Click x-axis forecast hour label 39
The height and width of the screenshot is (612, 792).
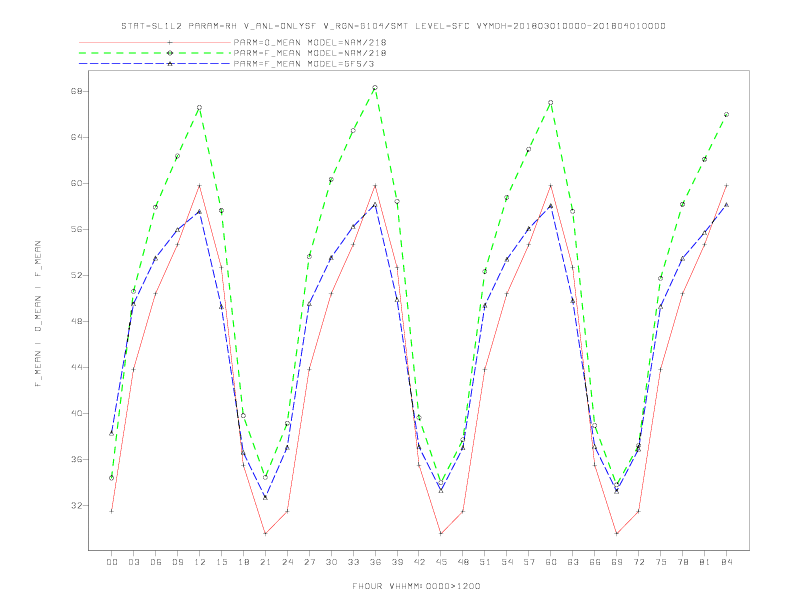click(x=397, y=562)
